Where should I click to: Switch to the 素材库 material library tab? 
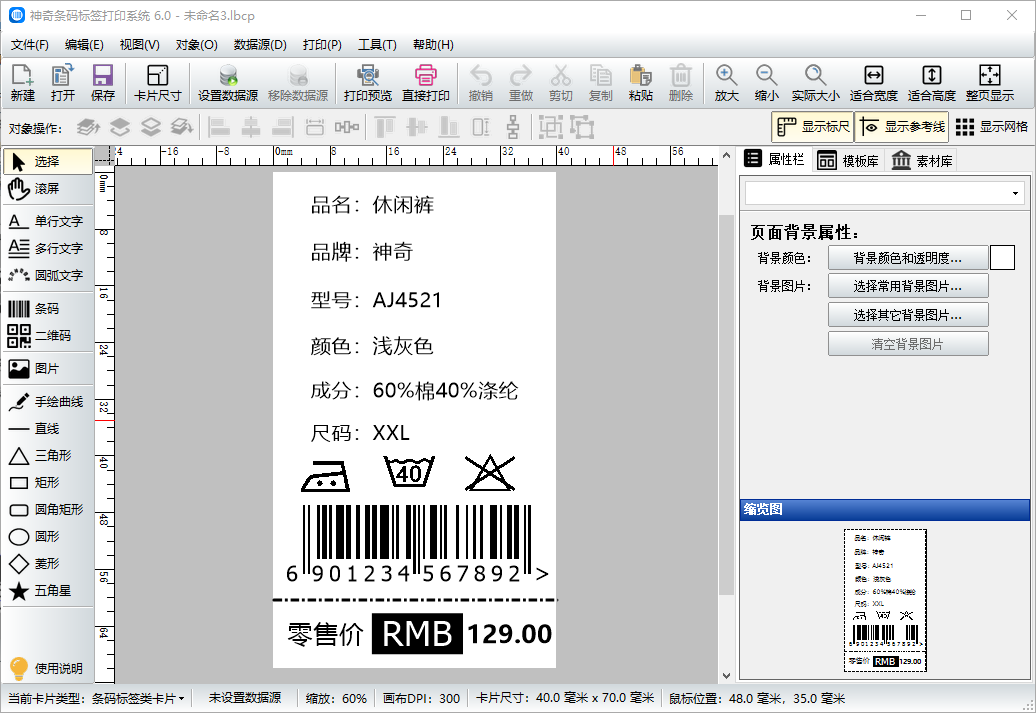(921, 161)
